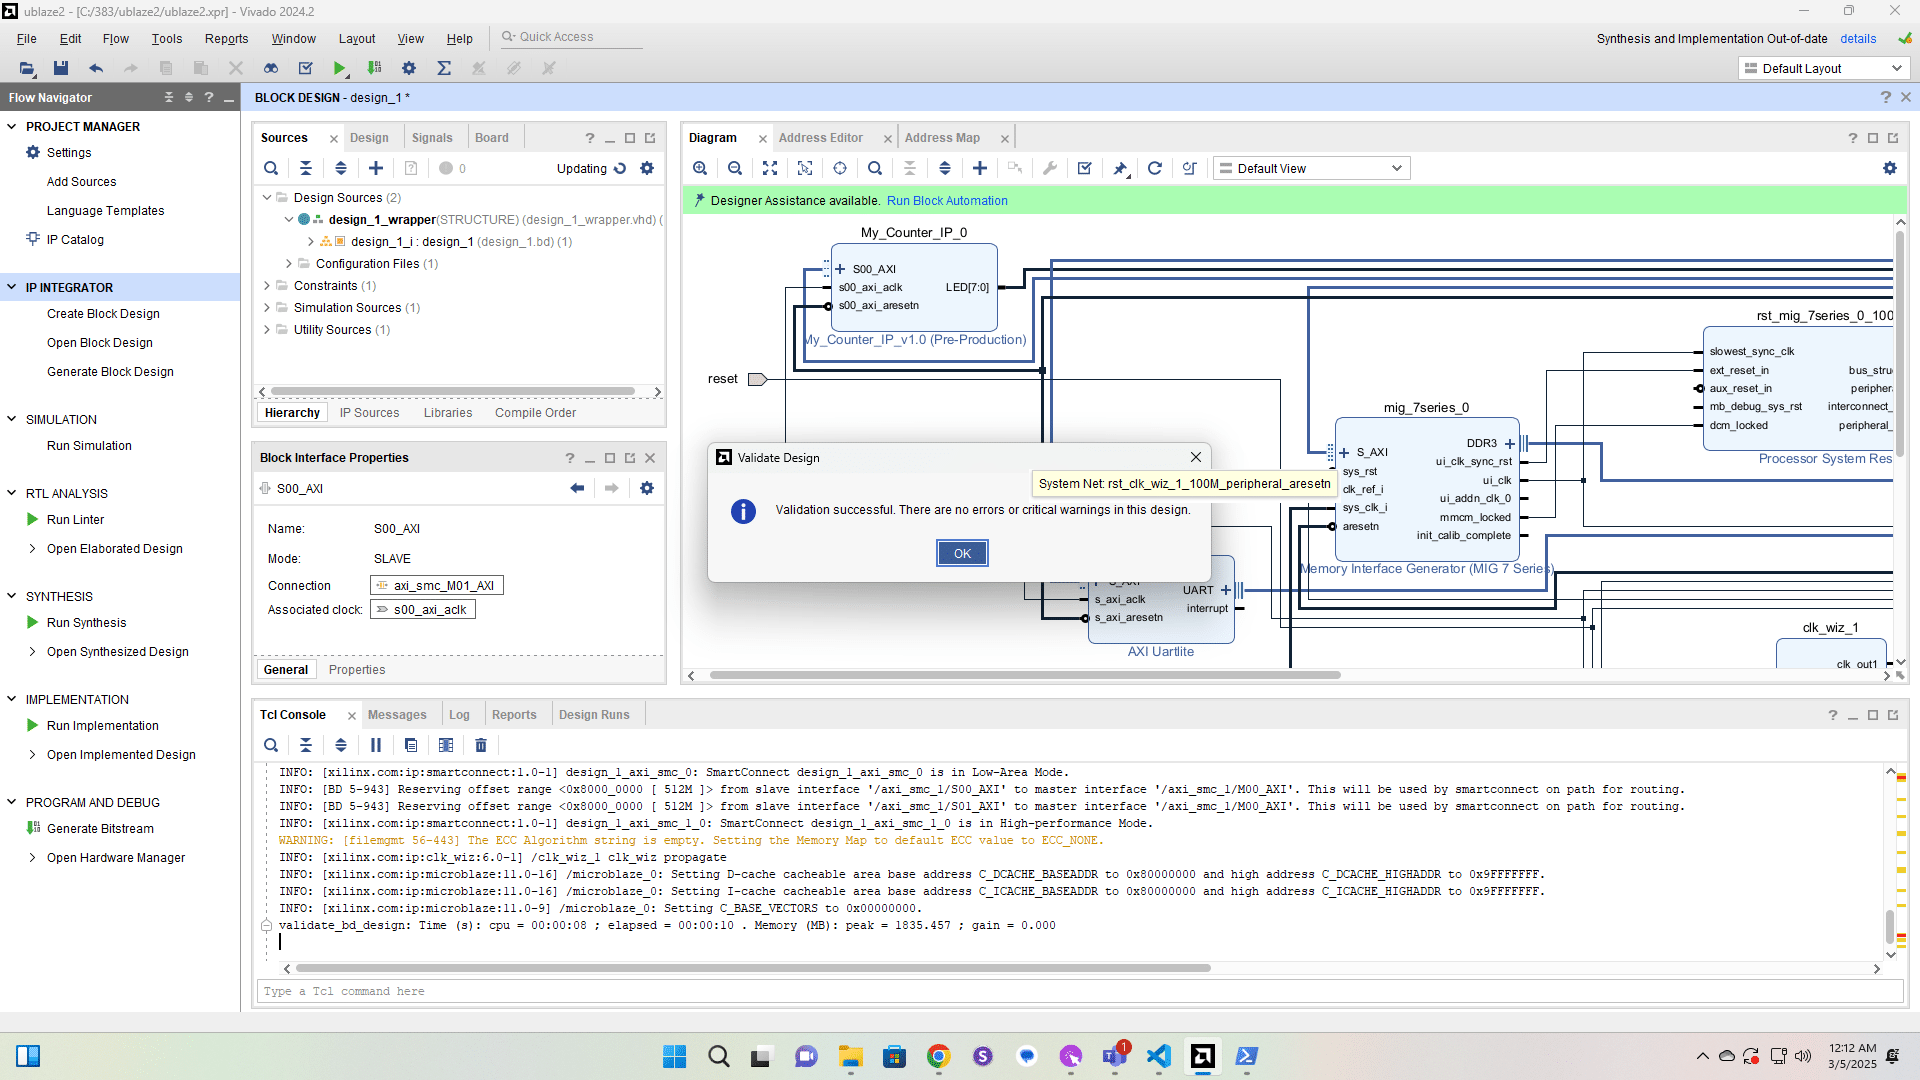Screen dimensions: 1920x1080
Task: Regenerate layout using the refresh icon
Action: [1155, 168]
